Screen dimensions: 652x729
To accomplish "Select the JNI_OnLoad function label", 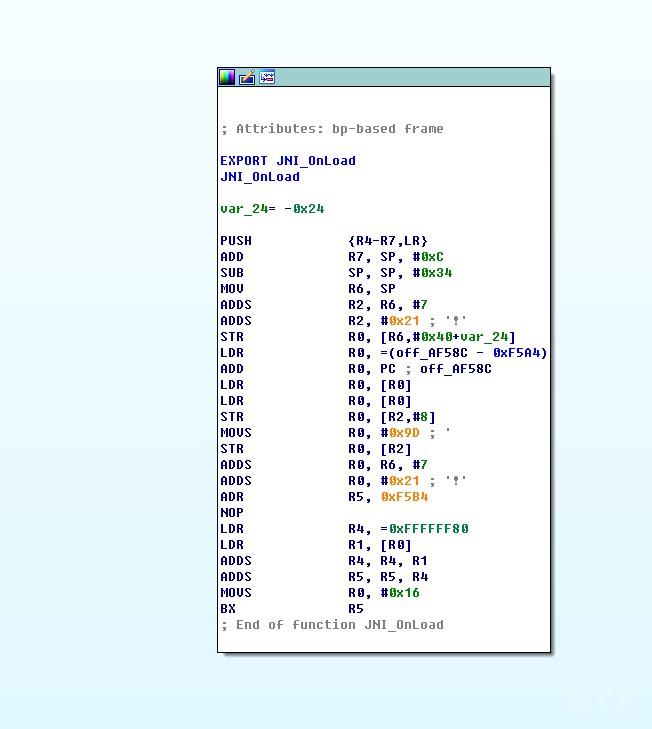I will [260, 177].
